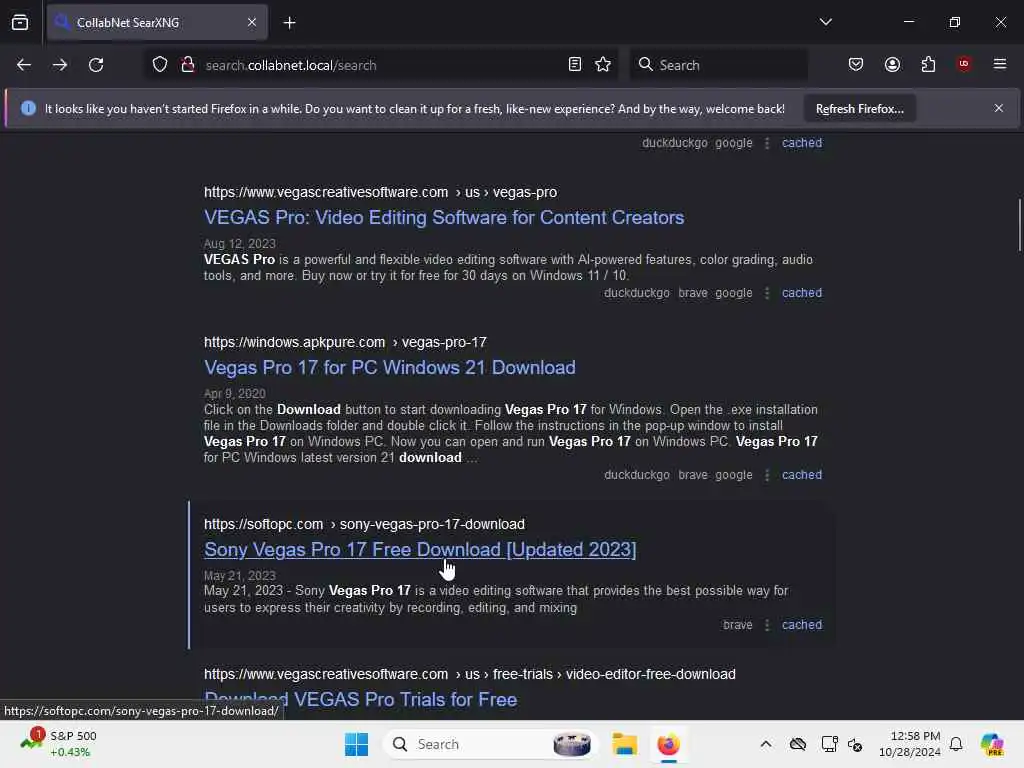Open the Windows Start menu
The height and width of the screenshot is (768, 1024).
pos(357,744)
